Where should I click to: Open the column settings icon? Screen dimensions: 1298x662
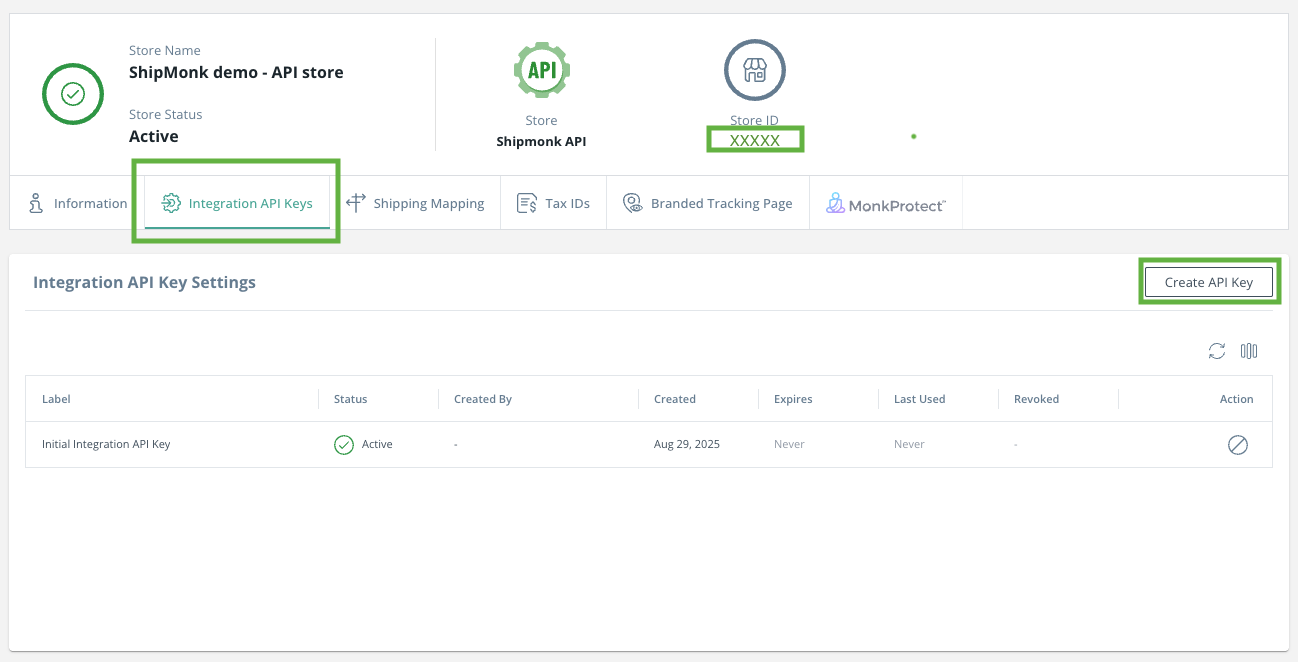click(x=1249, y=351)
